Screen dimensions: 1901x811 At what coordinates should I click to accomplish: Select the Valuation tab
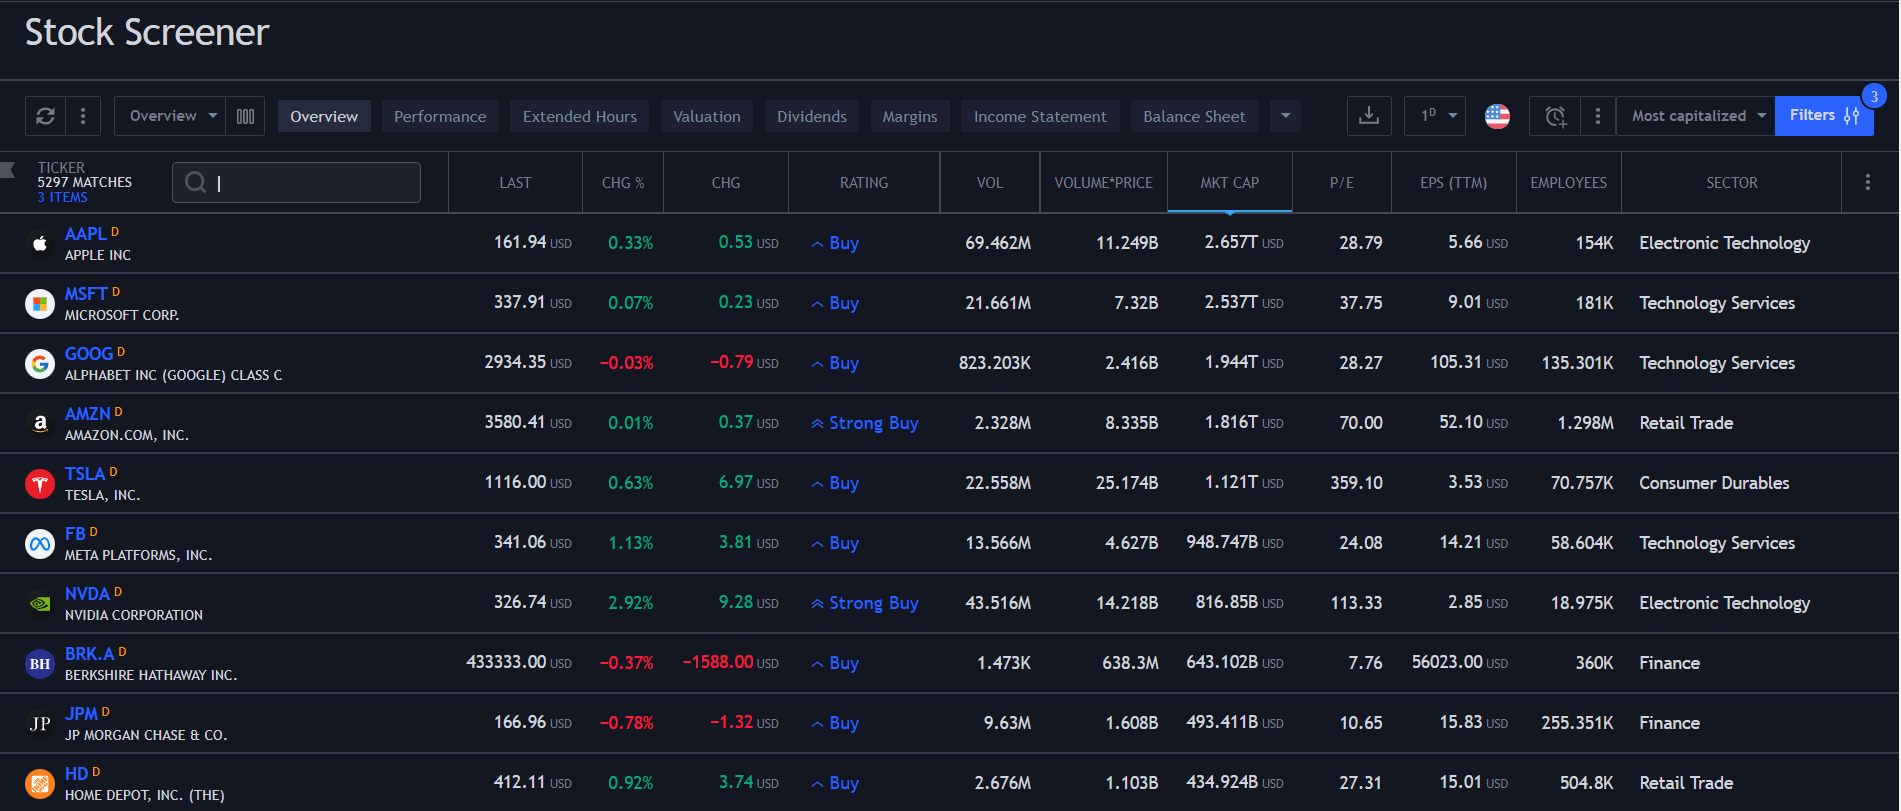pos(707,116)
